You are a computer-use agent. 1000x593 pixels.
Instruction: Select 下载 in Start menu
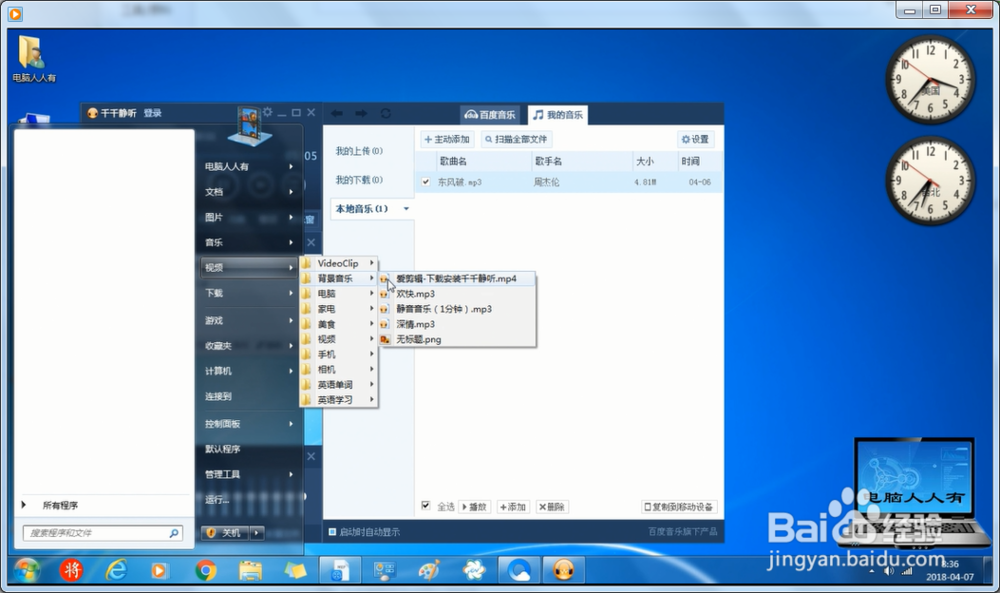click(249, 293)
